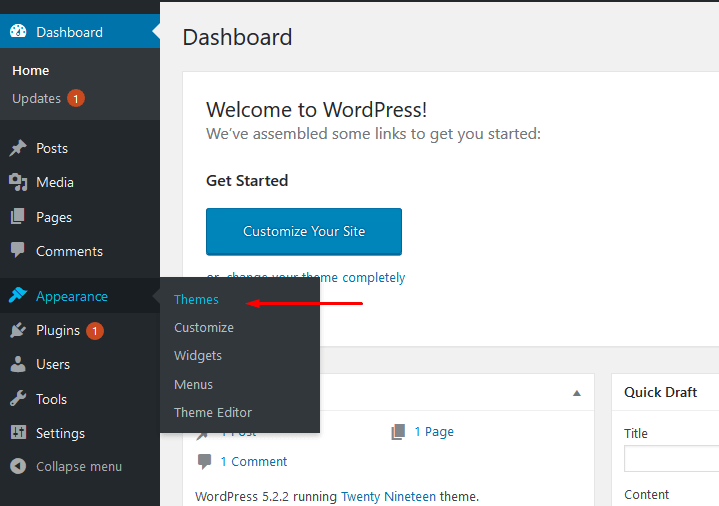Go to Home submenu item
Screen dimensions: 719x506
point(31,71)
